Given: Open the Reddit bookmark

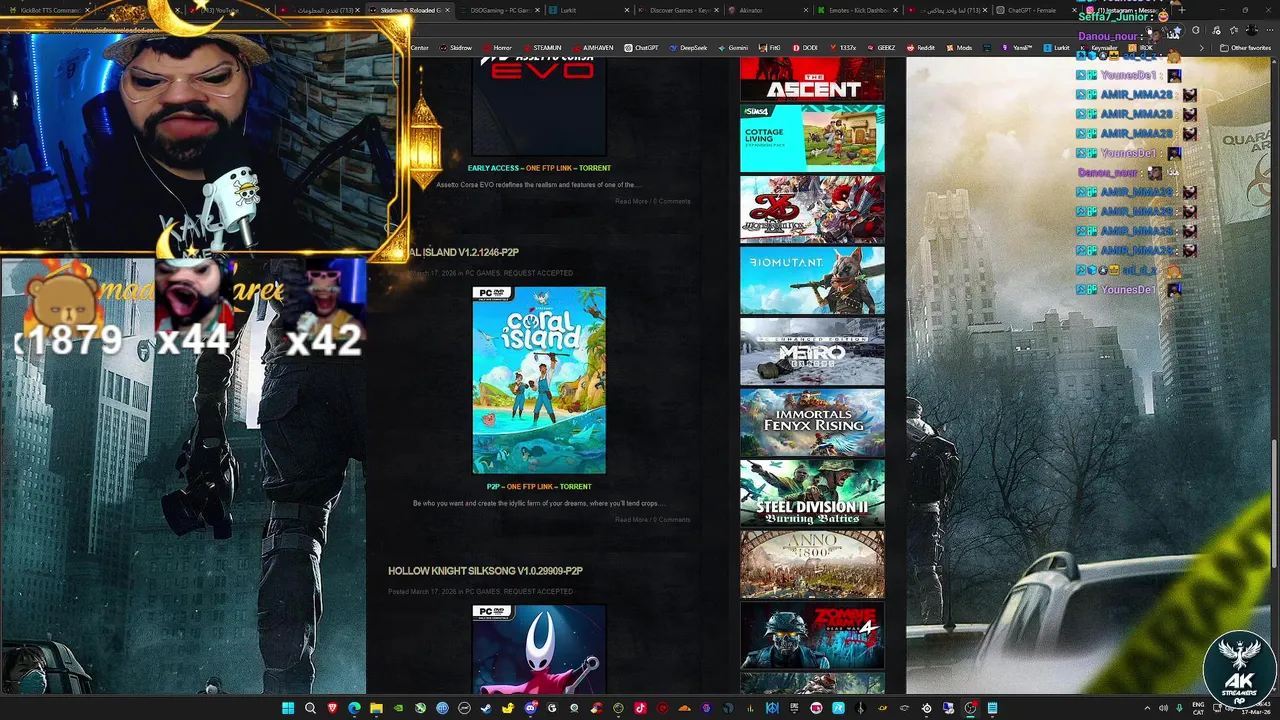Looking at the screenshot, I should pyautogui.click(x=921, y=48).
